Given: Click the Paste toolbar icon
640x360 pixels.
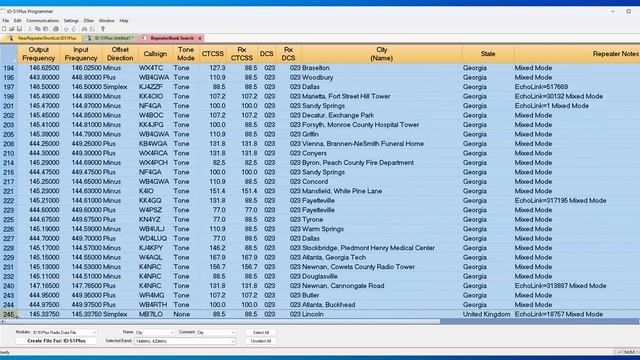Looking at the screenshot, I should coord(45,29).
